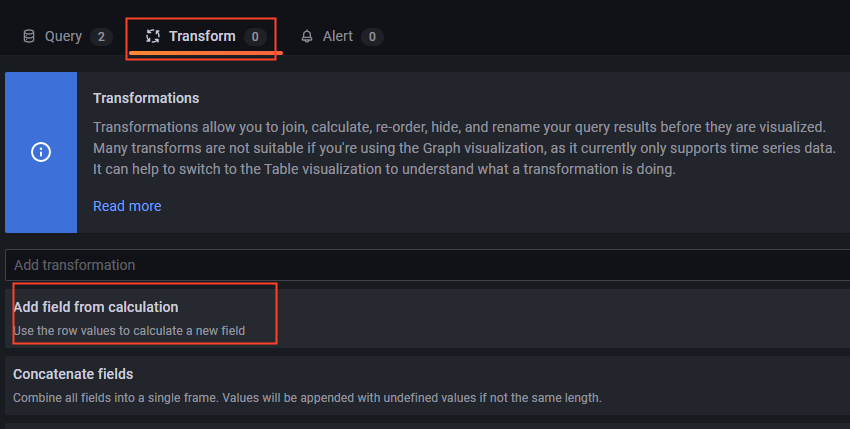Click the Transformations description paragraph
850x429 pixels.
458,128
